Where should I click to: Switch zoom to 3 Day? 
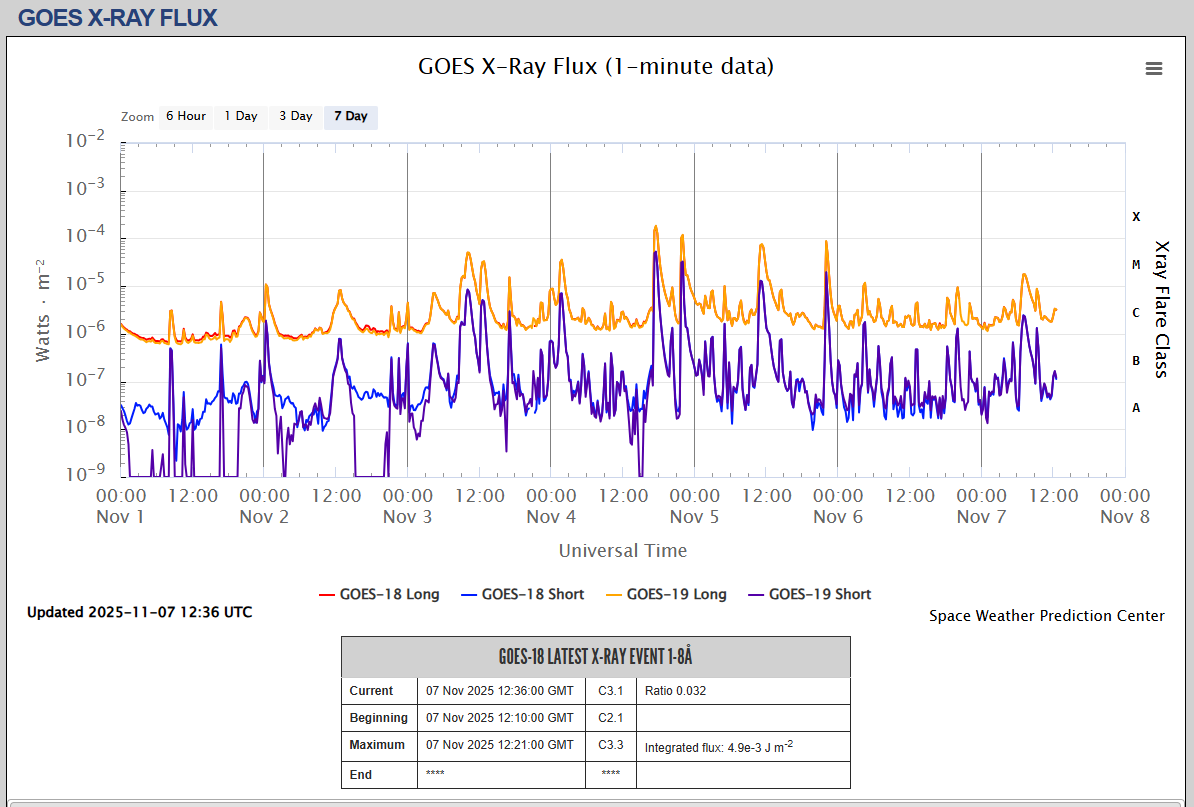click(295, 116)
